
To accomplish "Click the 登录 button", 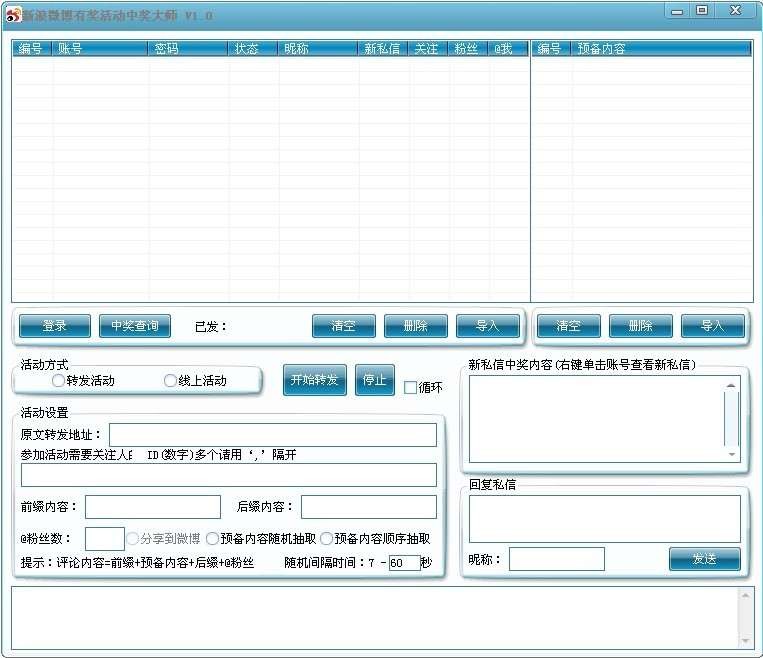I will point(54,326).
